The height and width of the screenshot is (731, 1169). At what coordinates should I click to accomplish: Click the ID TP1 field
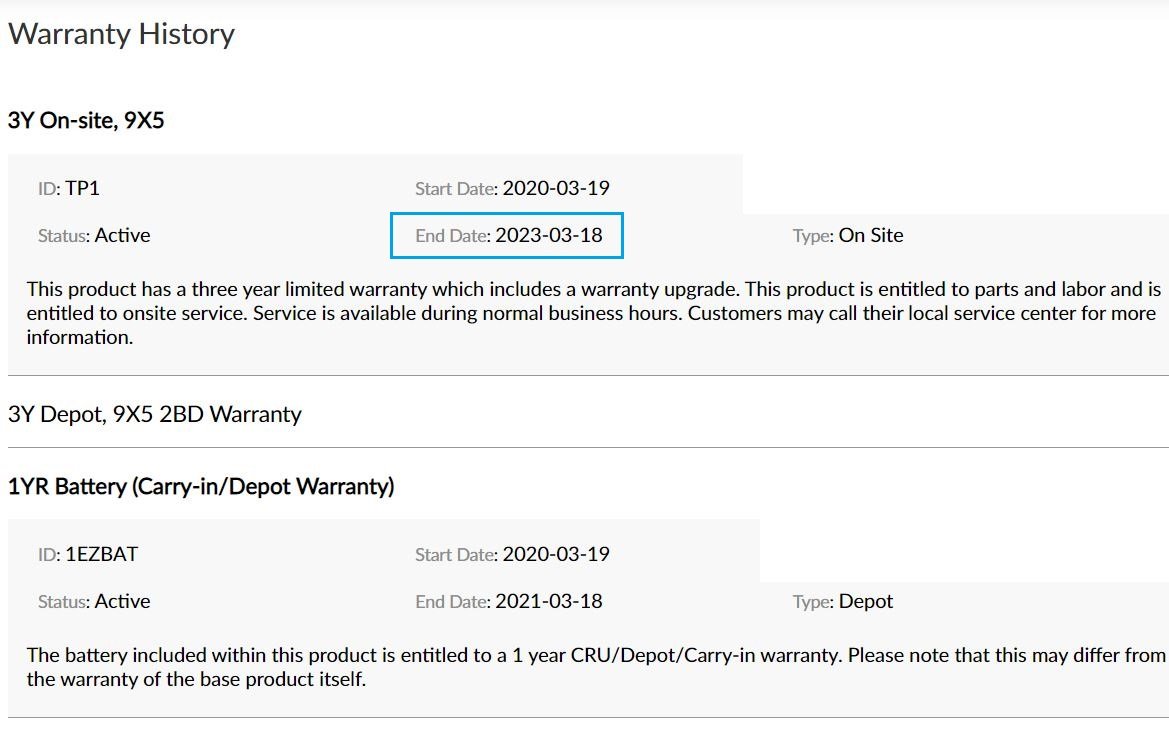point(69,188)
